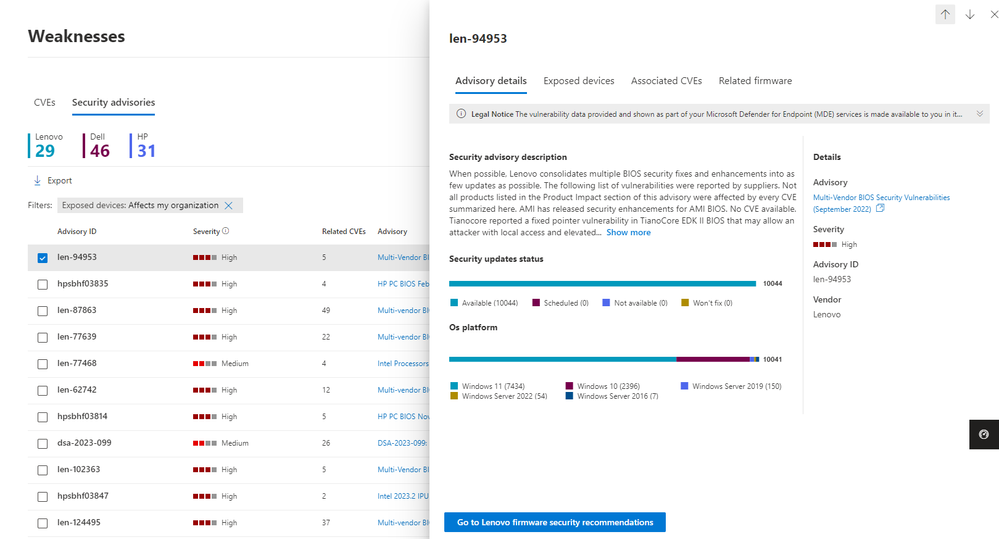Click Windows Server 2016 (7) legend swatch
Viewport: 999px width, 539px height.
pyautogui.click(x=569, y=396)
